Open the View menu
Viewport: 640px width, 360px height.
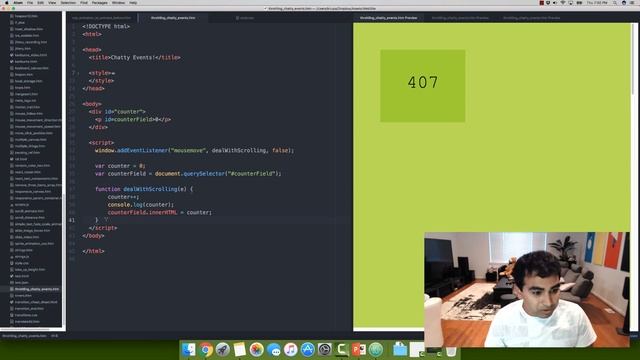(52, 2)
